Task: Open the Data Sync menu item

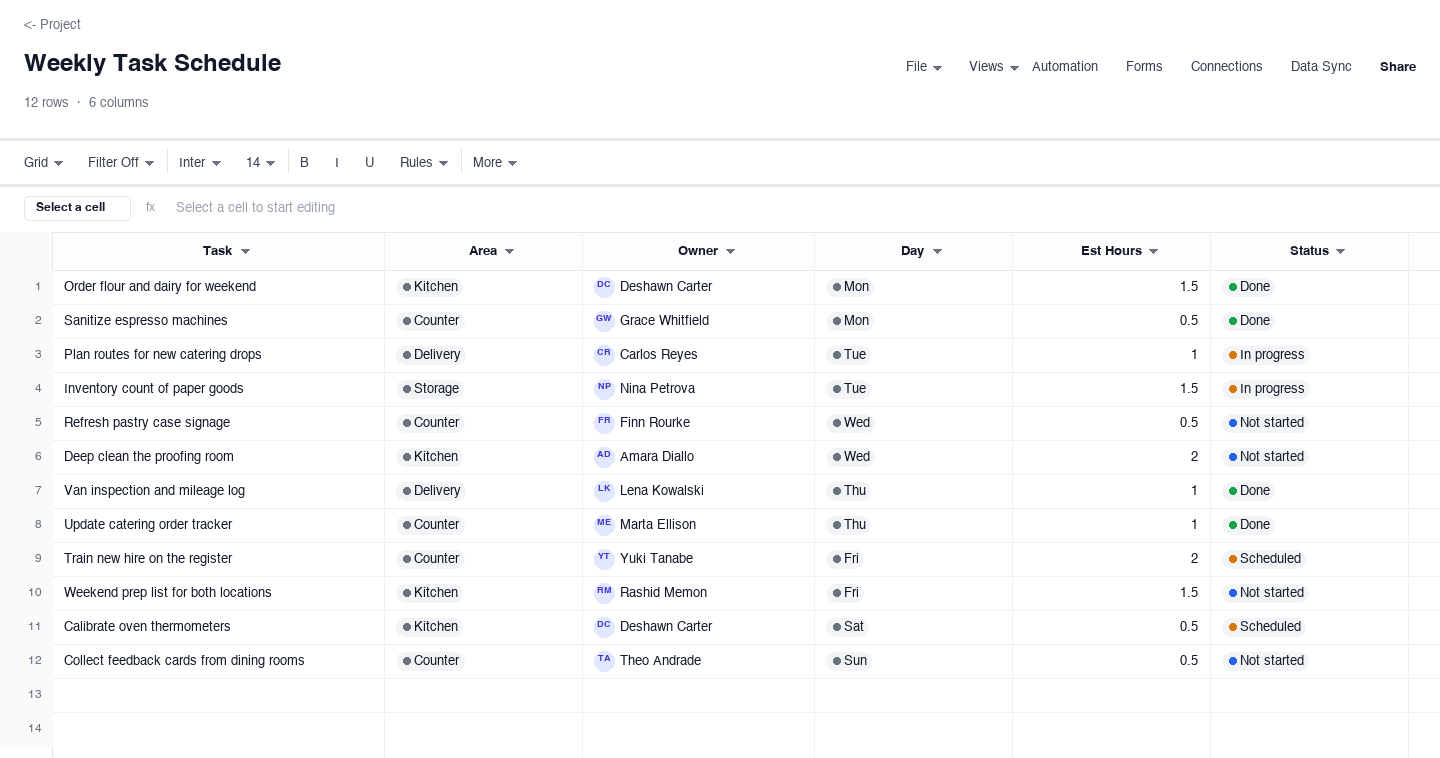Action: coord(1321,66)
